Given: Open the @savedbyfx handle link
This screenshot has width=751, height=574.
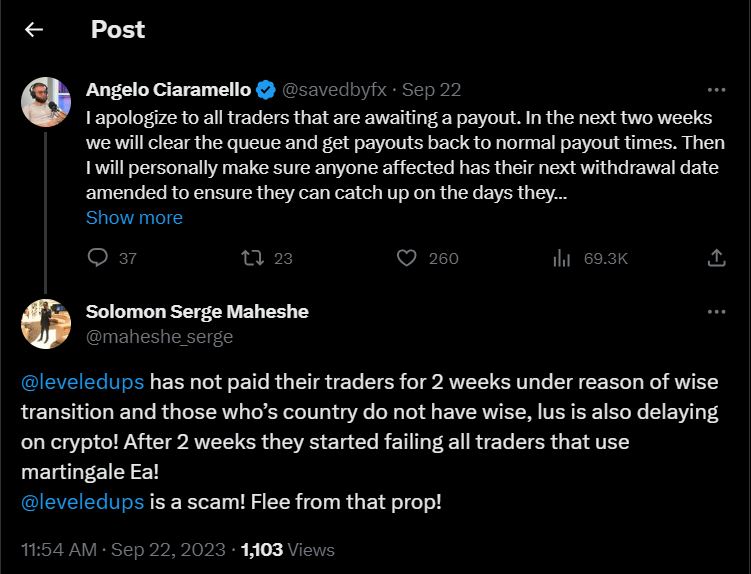Looking at the screenshot, I should coord(335,90).
